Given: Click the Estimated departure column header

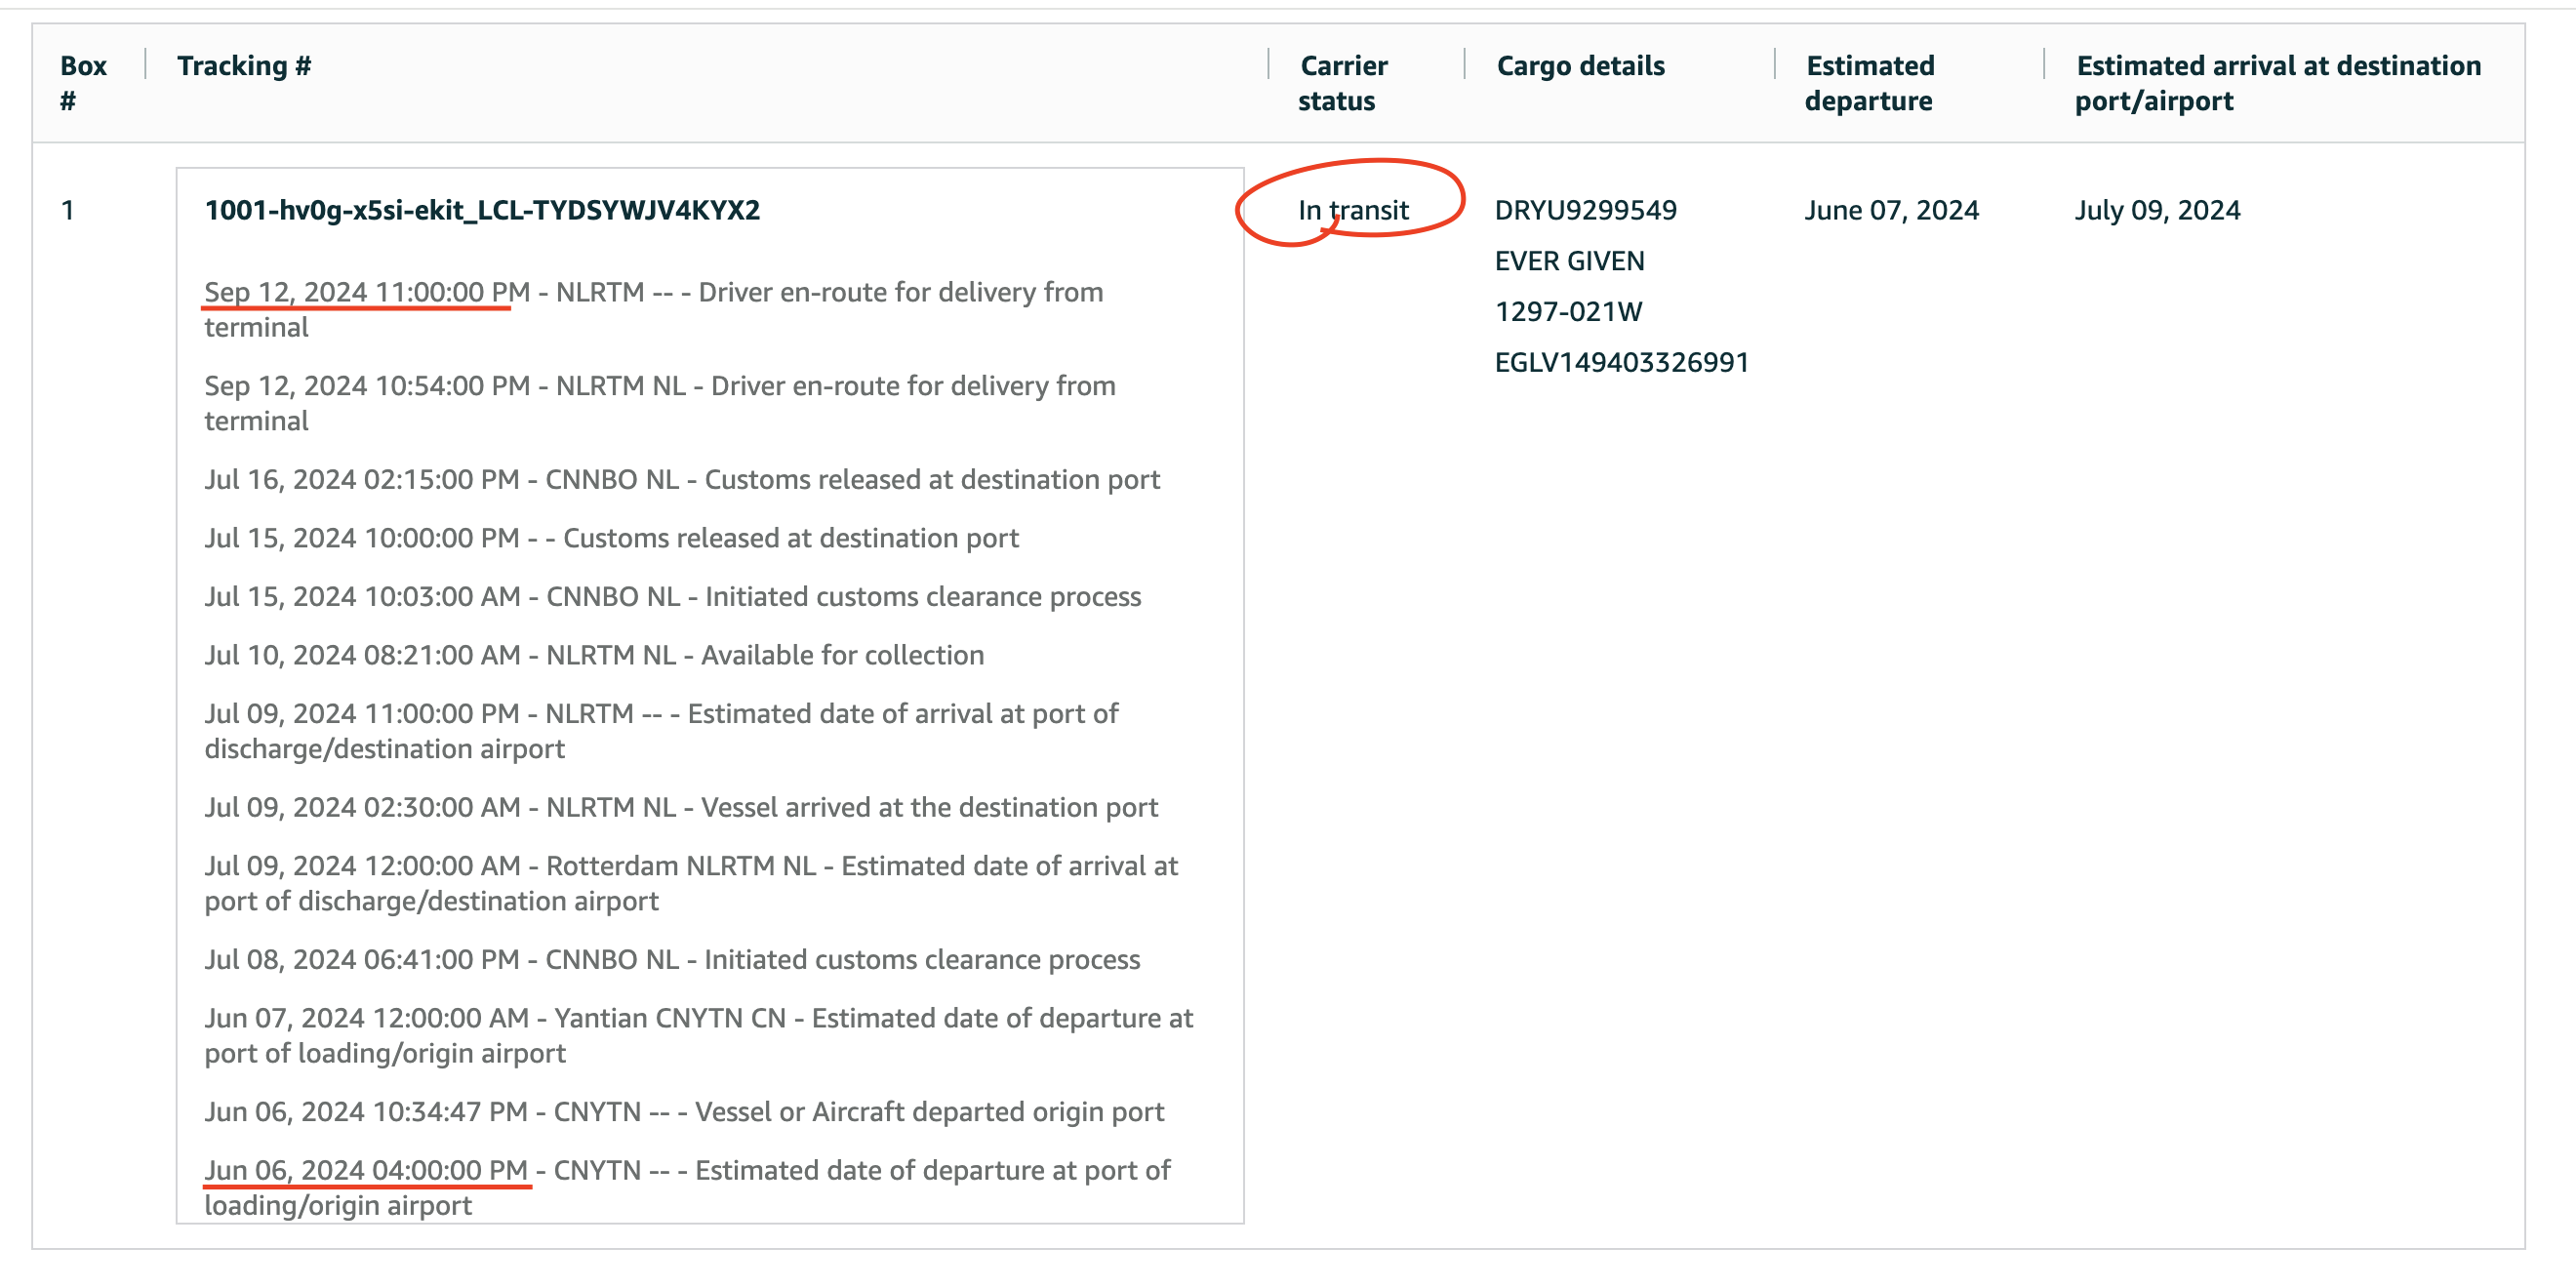Looking at the screenshot, I should pos(1869,82).
